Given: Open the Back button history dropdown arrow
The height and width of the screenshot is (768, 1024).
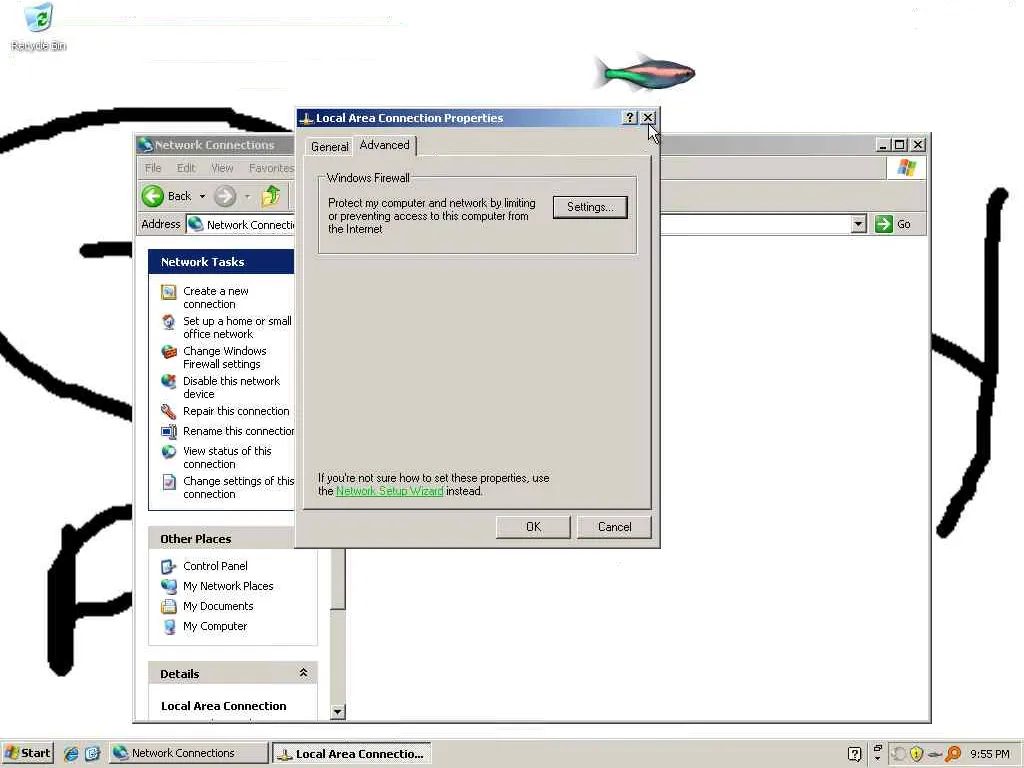Looking at the screenshot, I should pos(202,196).
